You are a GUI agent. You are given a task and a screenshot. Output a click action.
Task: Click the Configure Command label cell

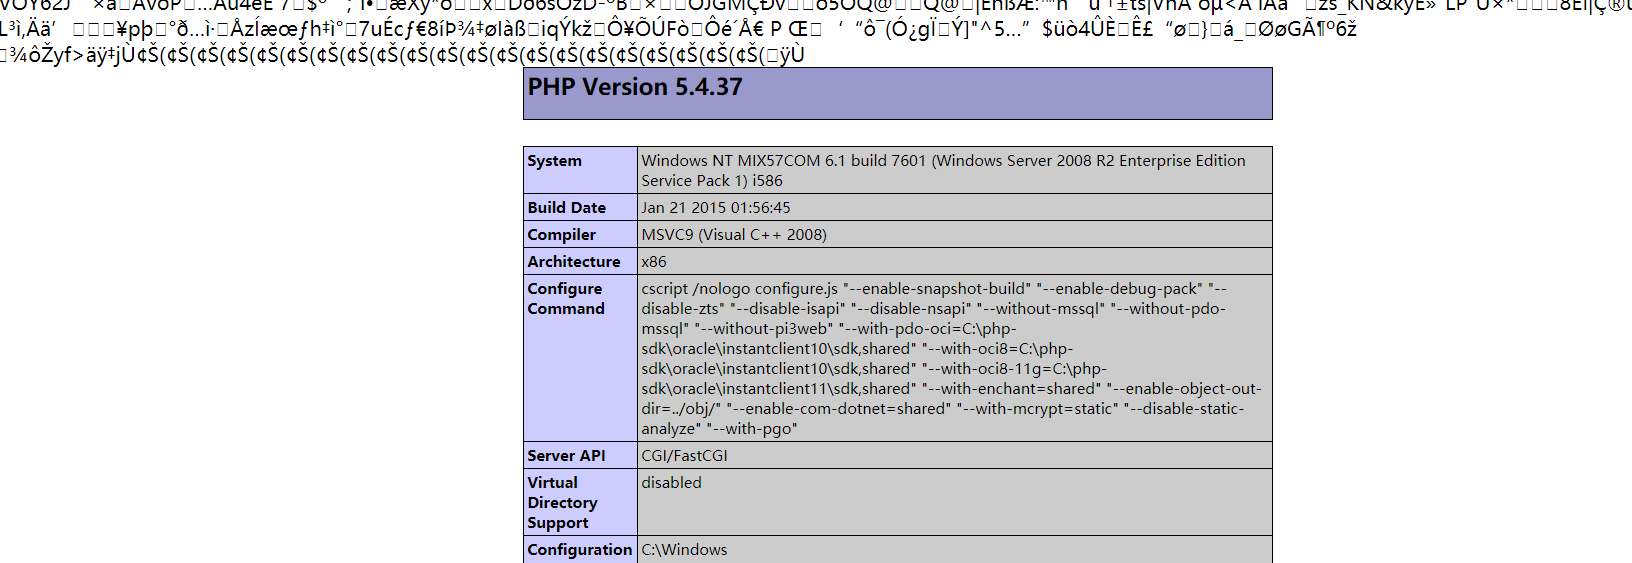pos(566,299)
